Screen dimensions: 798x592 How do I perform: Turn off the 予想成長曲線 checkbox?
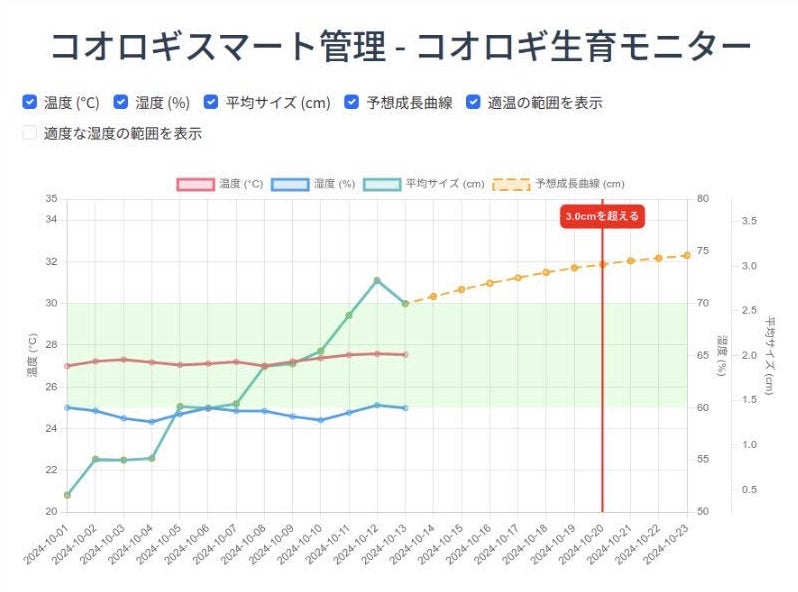click(x=351, y=102)
